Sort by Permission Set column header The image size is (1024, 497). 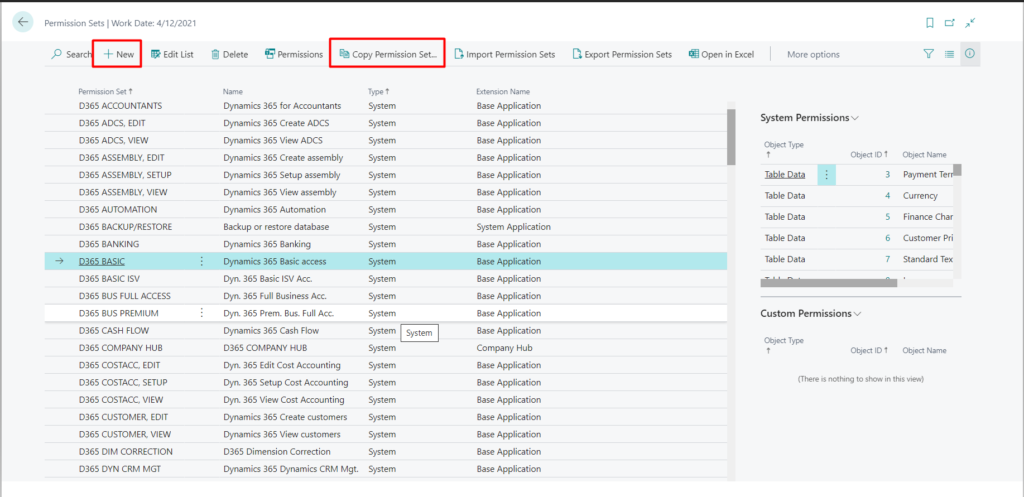(106, 91)
